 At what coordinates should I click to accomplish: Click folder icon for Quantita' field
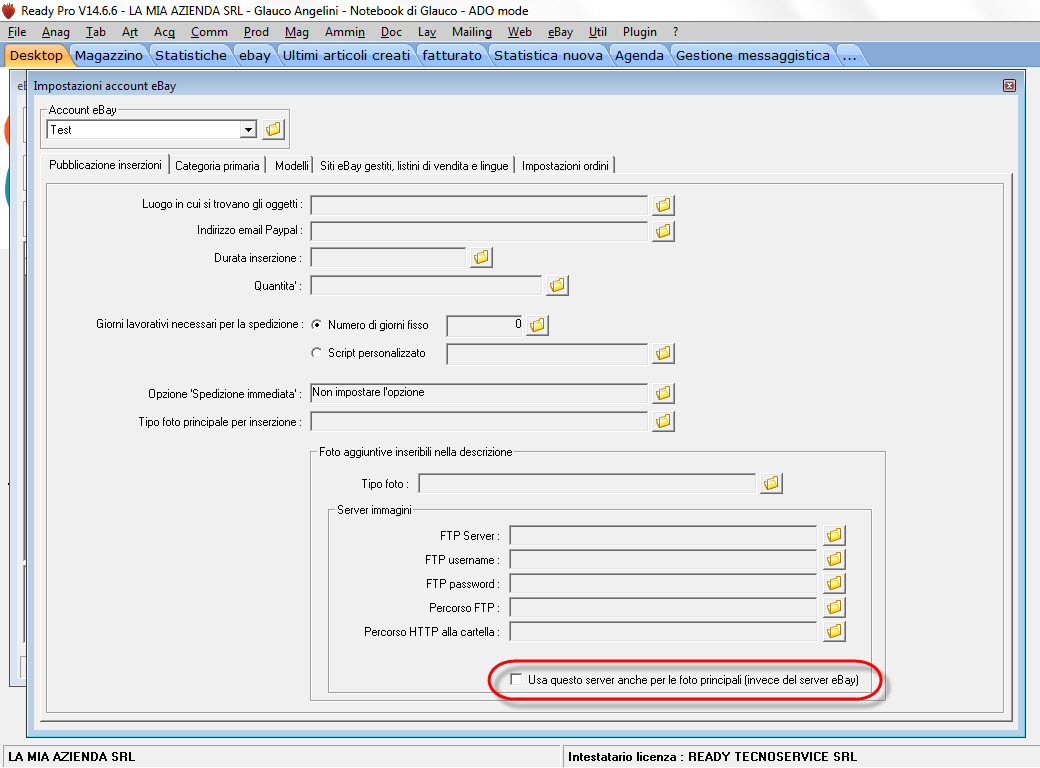pyautogui.click(x=557, y=285)
